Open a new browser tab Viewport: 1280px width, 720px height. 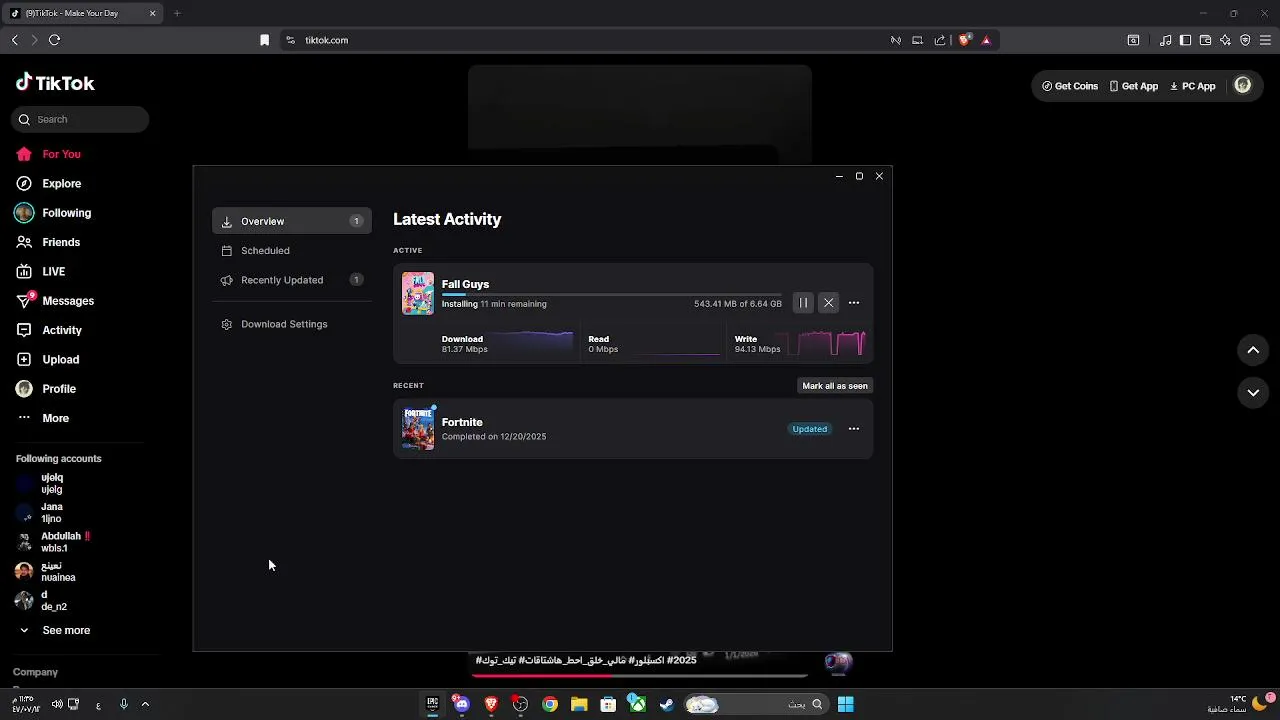177,13
